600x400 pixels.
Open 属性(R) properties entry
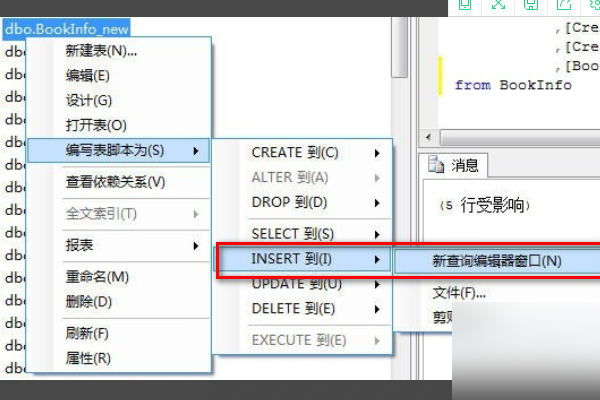(x=119, y=358)
